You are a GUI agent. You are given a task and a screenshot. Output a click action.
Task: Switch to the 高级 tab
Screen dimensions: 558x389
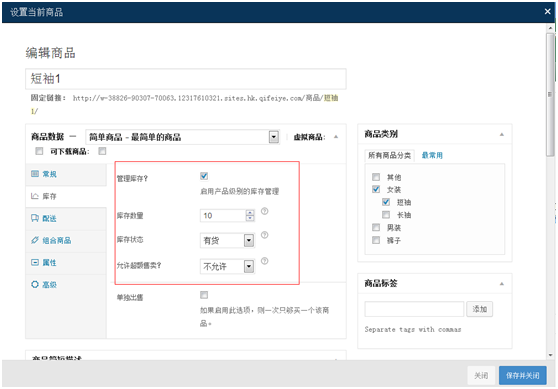pos(66,285)
